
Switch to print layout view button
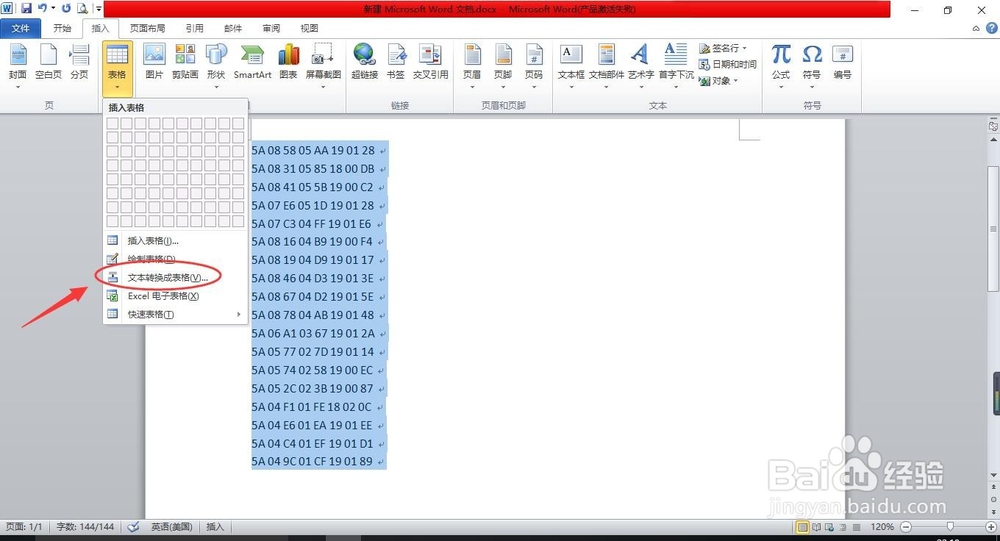(x=803, y=527)
